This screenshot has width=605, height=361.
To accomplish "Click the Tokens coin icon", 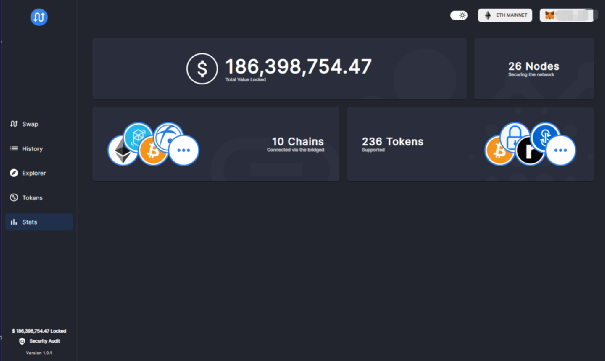I will coord(14,197).
